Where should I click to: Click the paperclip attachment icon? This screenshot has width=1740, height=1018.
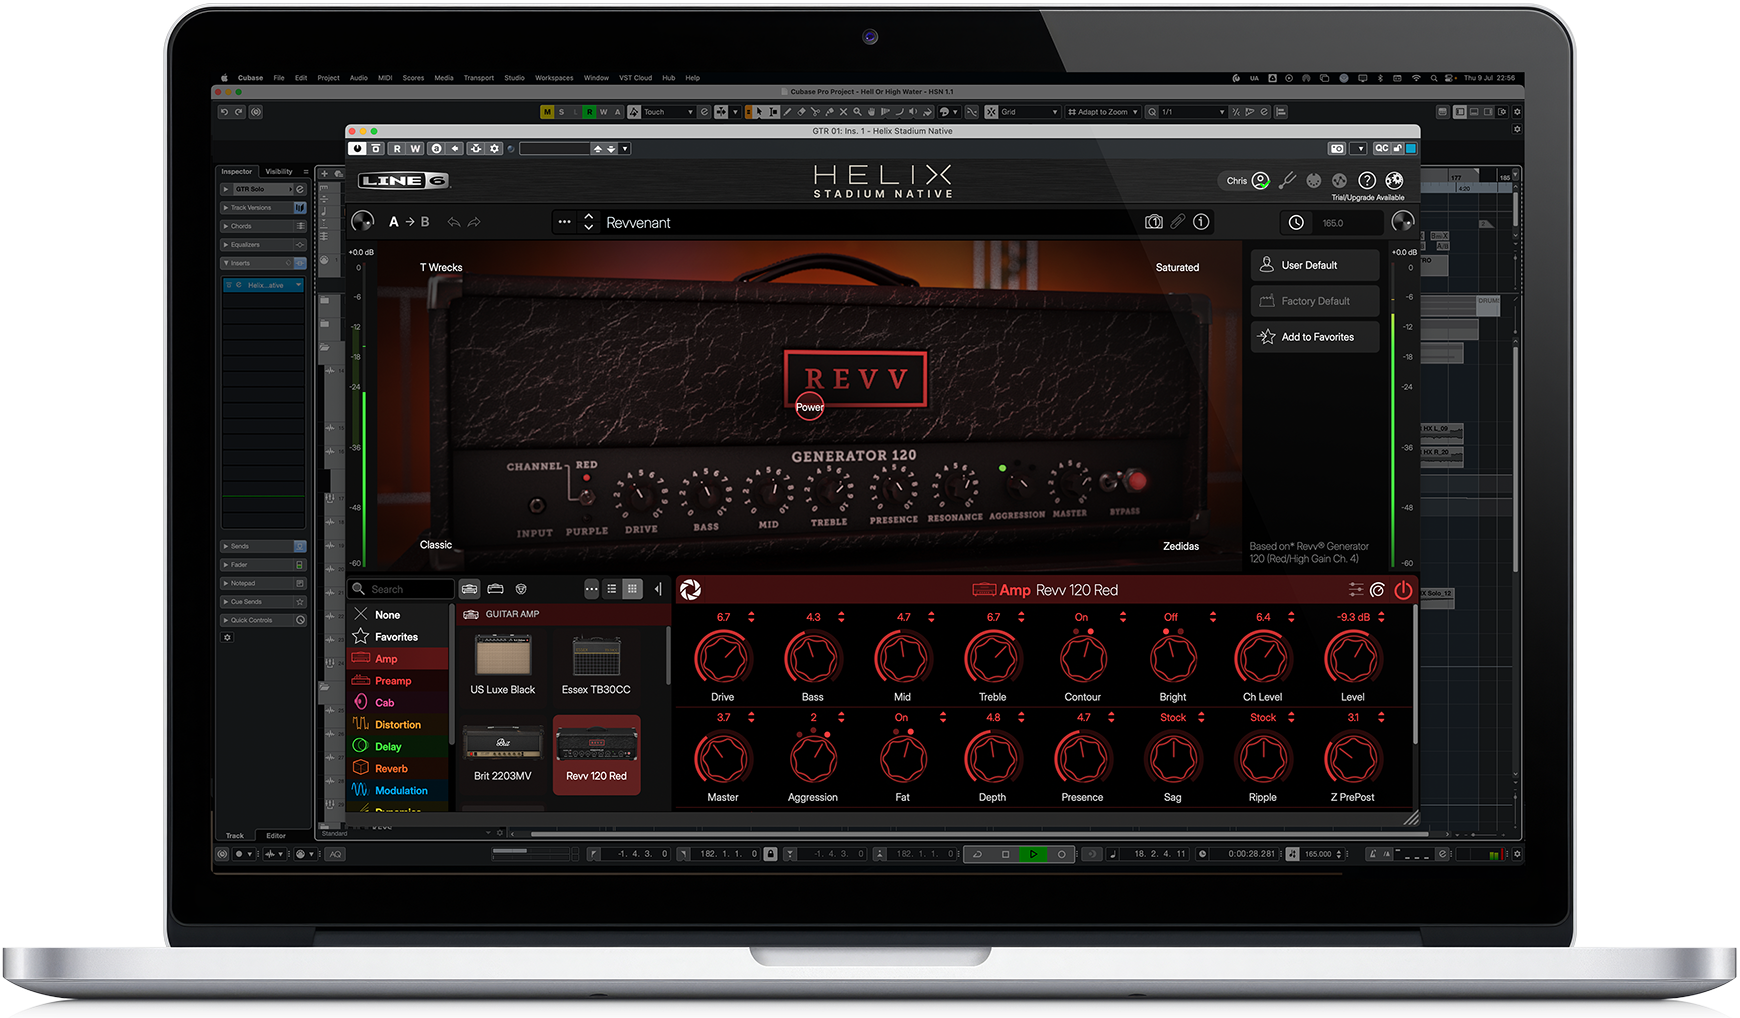[1178, 222]
